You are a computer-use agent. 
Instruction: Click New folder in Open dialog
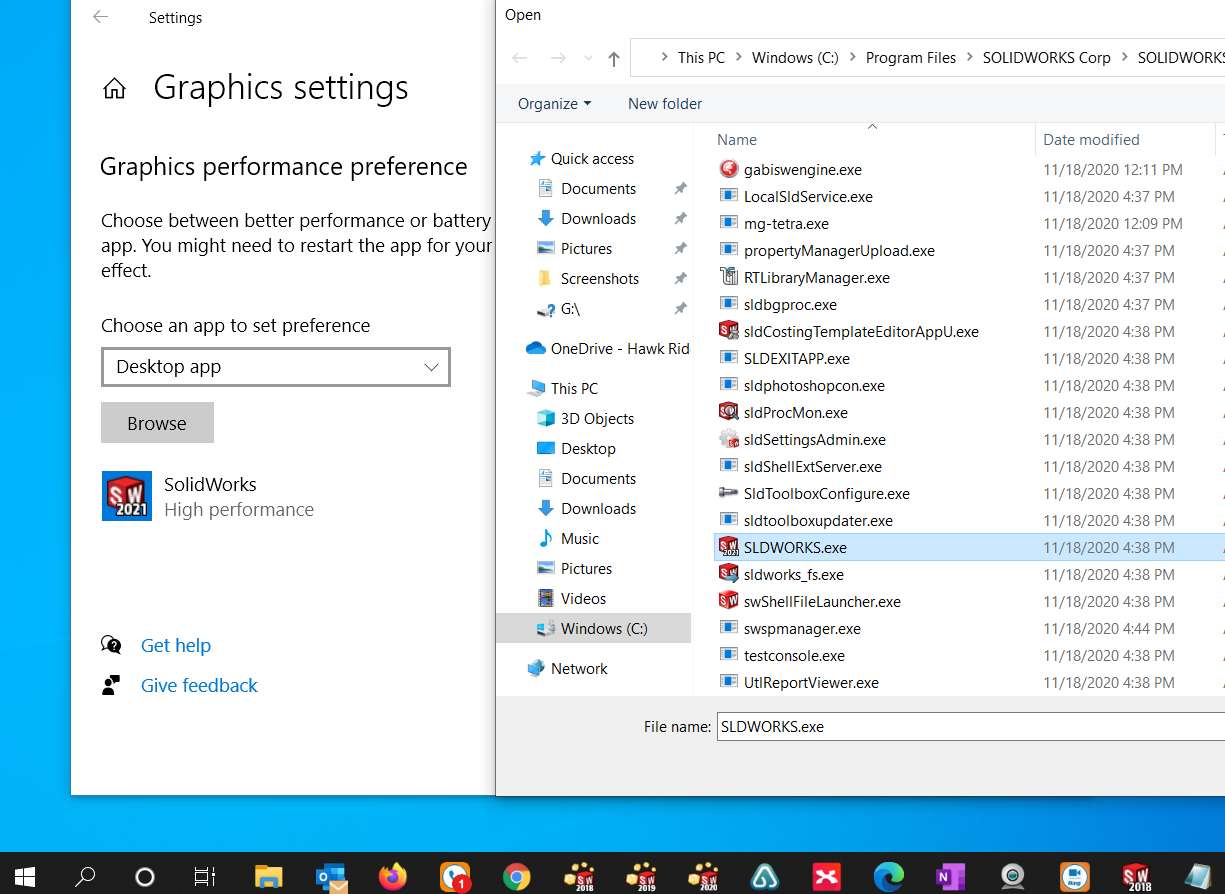[x=665, y=104]
